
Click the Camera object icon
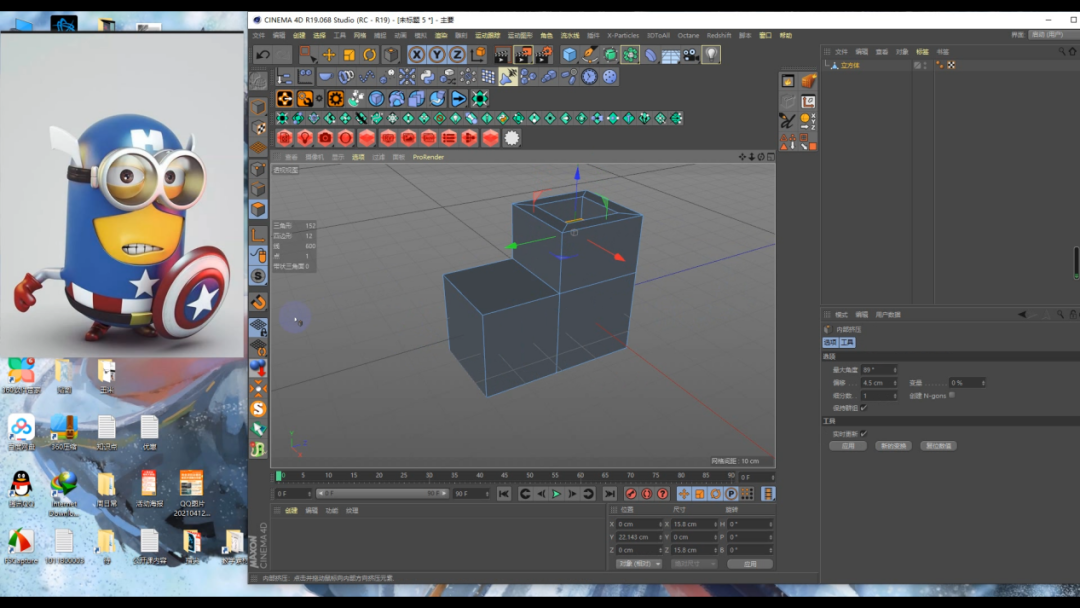tap(691, 54)
